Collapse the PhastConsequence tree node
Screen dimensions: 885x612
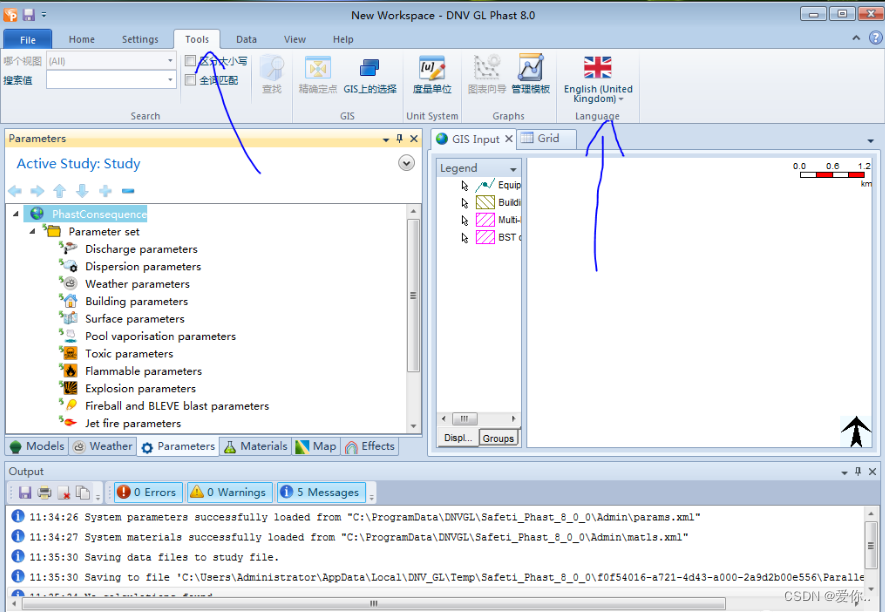point(16,214)
